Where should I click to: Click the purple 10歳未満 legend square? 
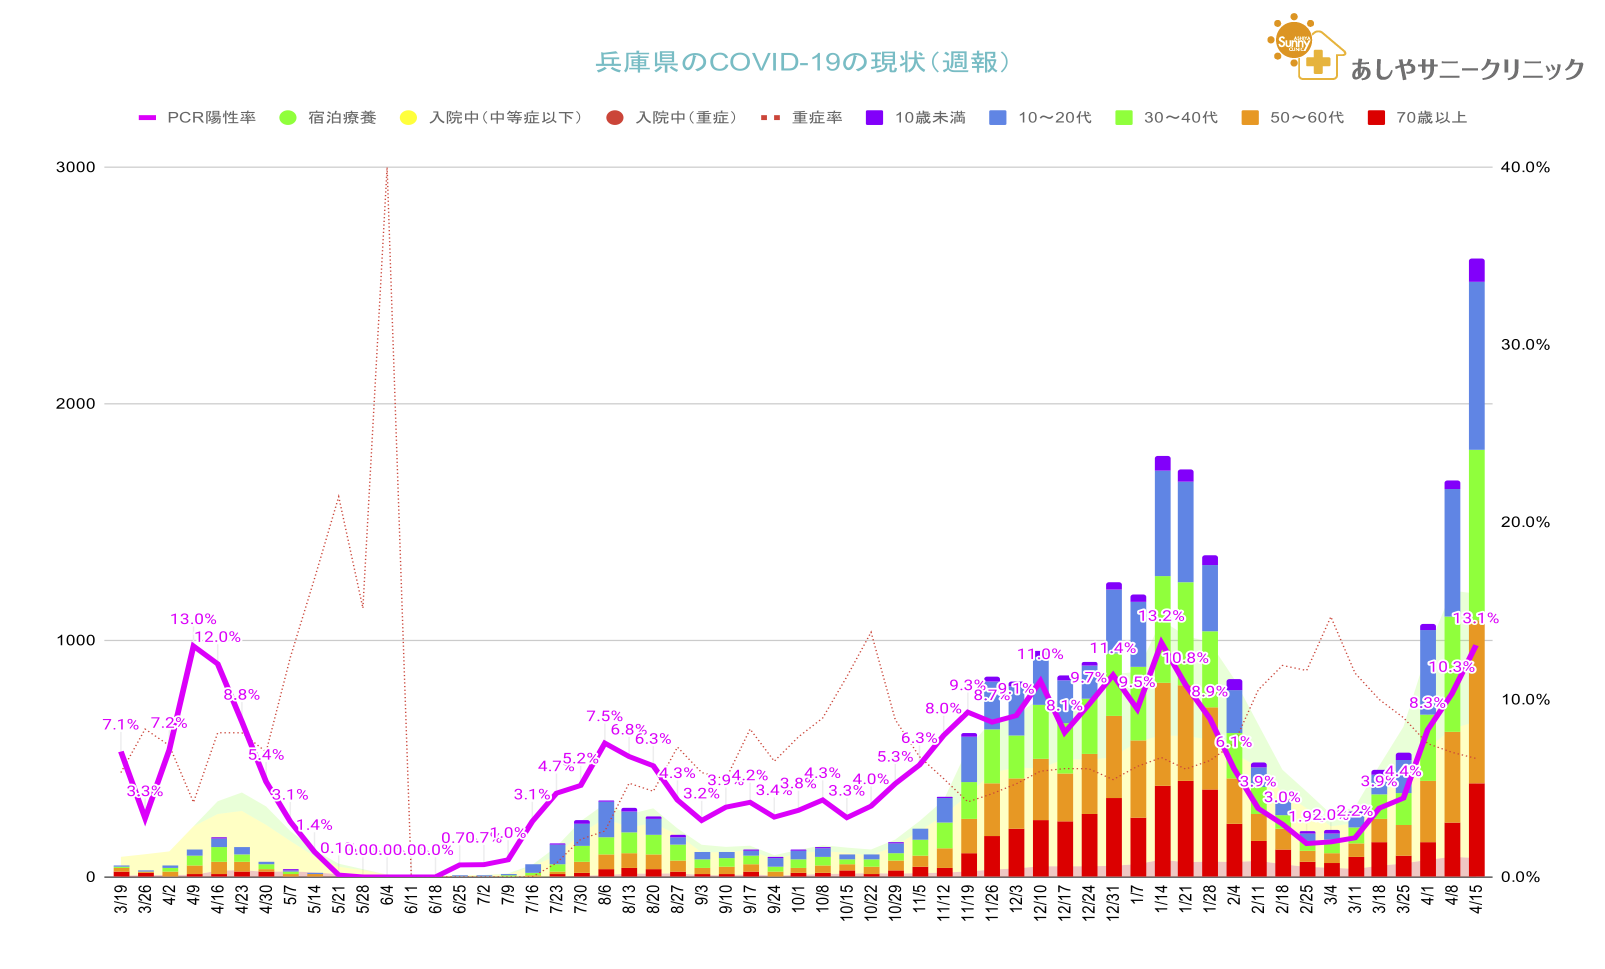(x=874, y=118)
